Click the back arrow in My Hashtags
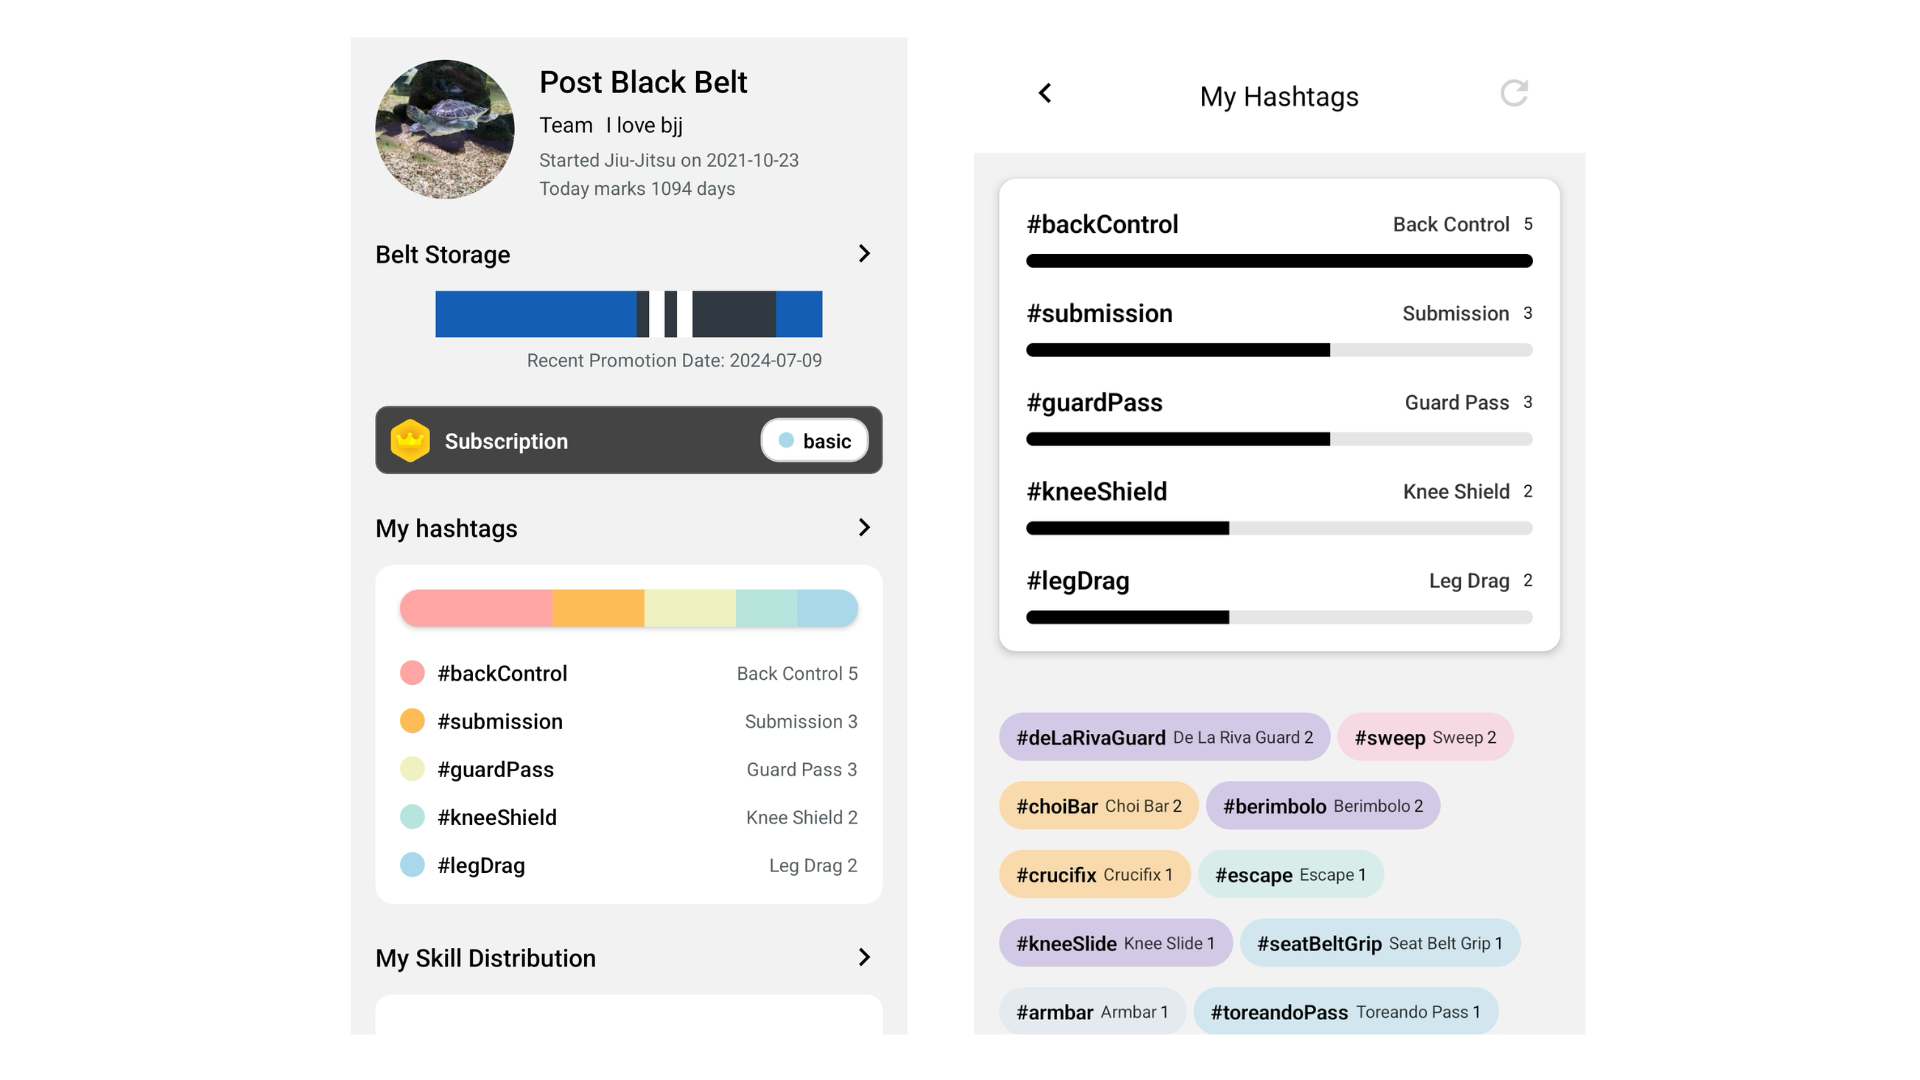 tap(1045, 94)
